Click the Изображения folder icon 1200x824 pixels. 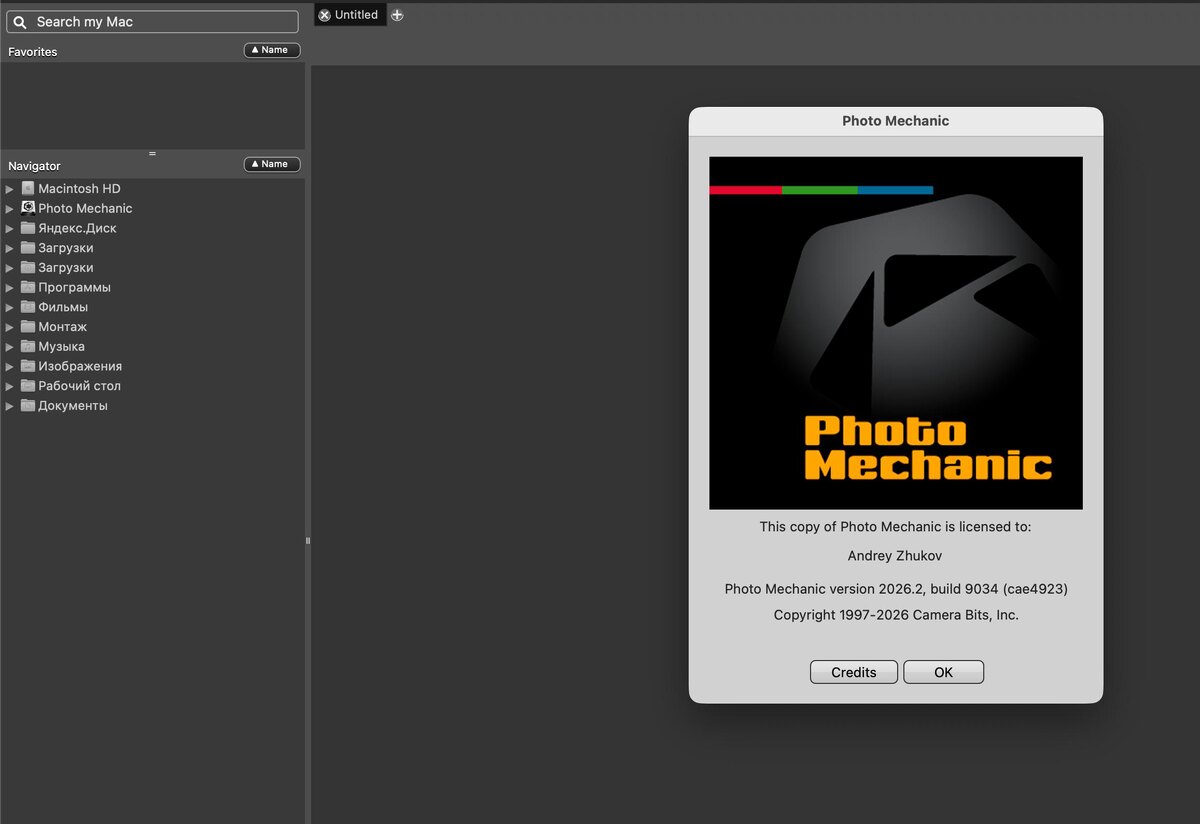tap(28, 366)
